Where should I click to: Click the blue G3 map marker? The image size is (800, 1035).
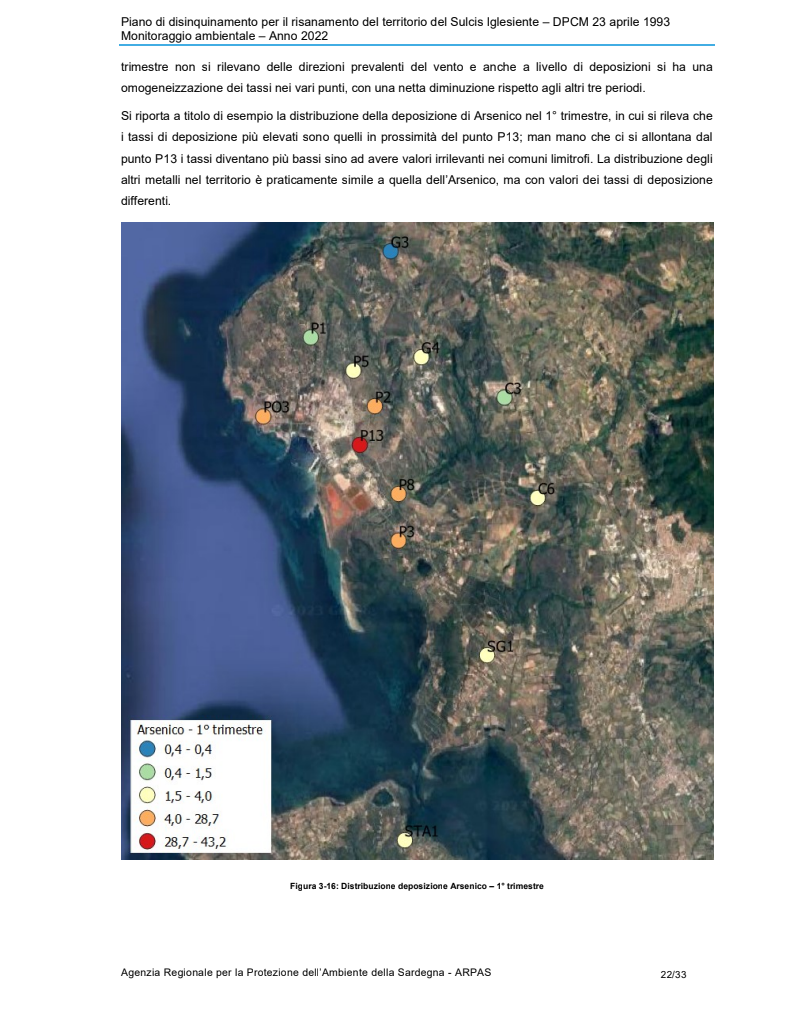point(391,252)
